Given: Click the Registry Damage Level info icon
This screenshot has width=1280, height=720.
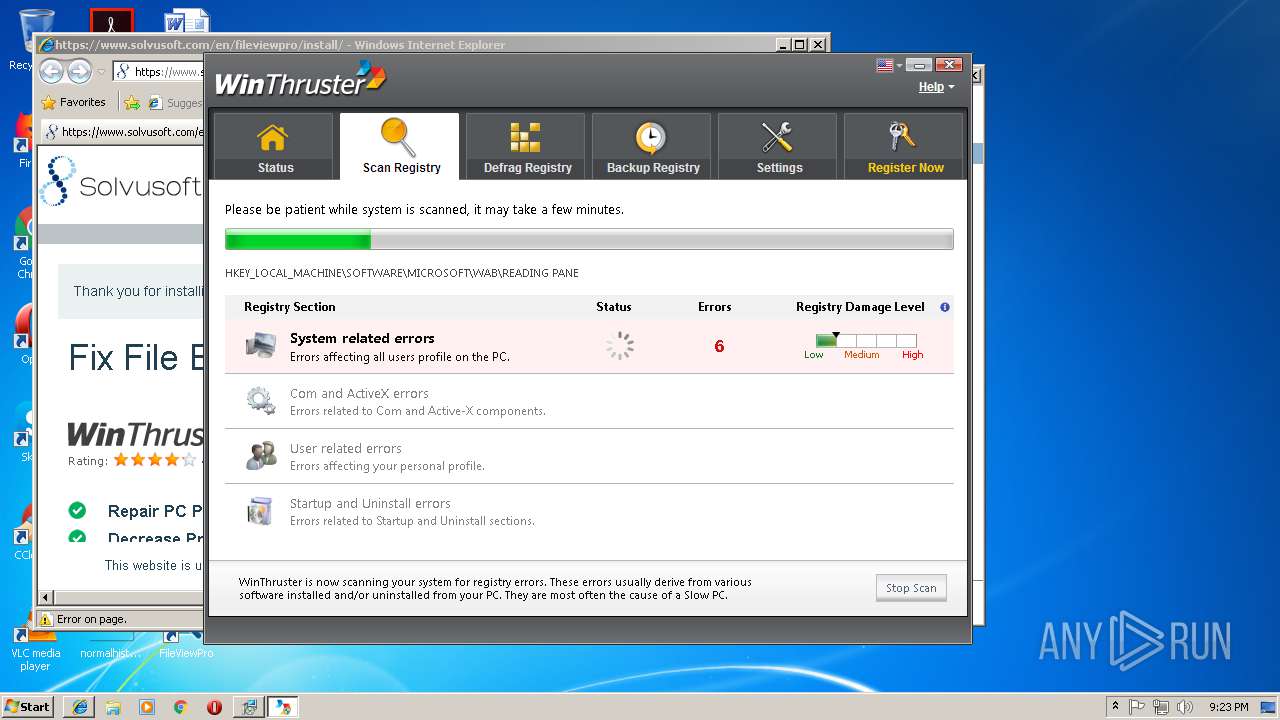Looking at the screenshot, I should point(945,307).
